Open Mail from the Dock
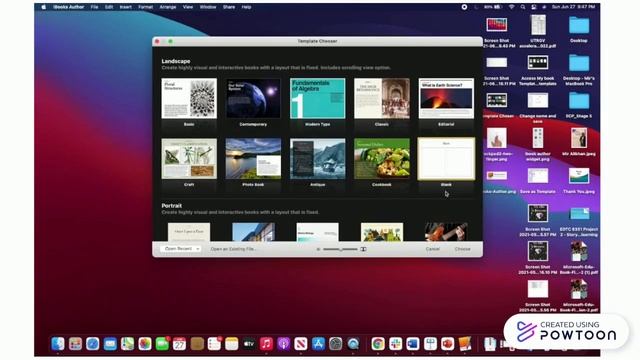640x360 pixels. tap(110, 344)
